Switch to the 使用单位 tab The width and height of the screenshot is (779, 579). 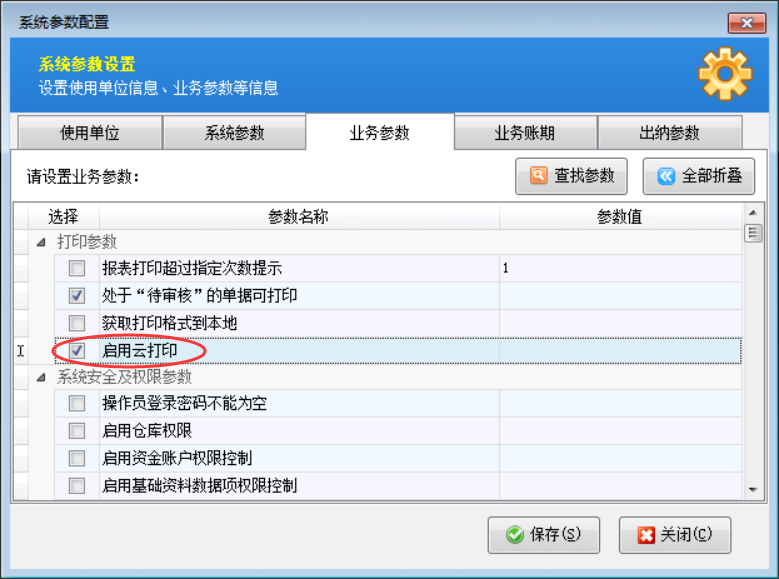coord(89,134)
